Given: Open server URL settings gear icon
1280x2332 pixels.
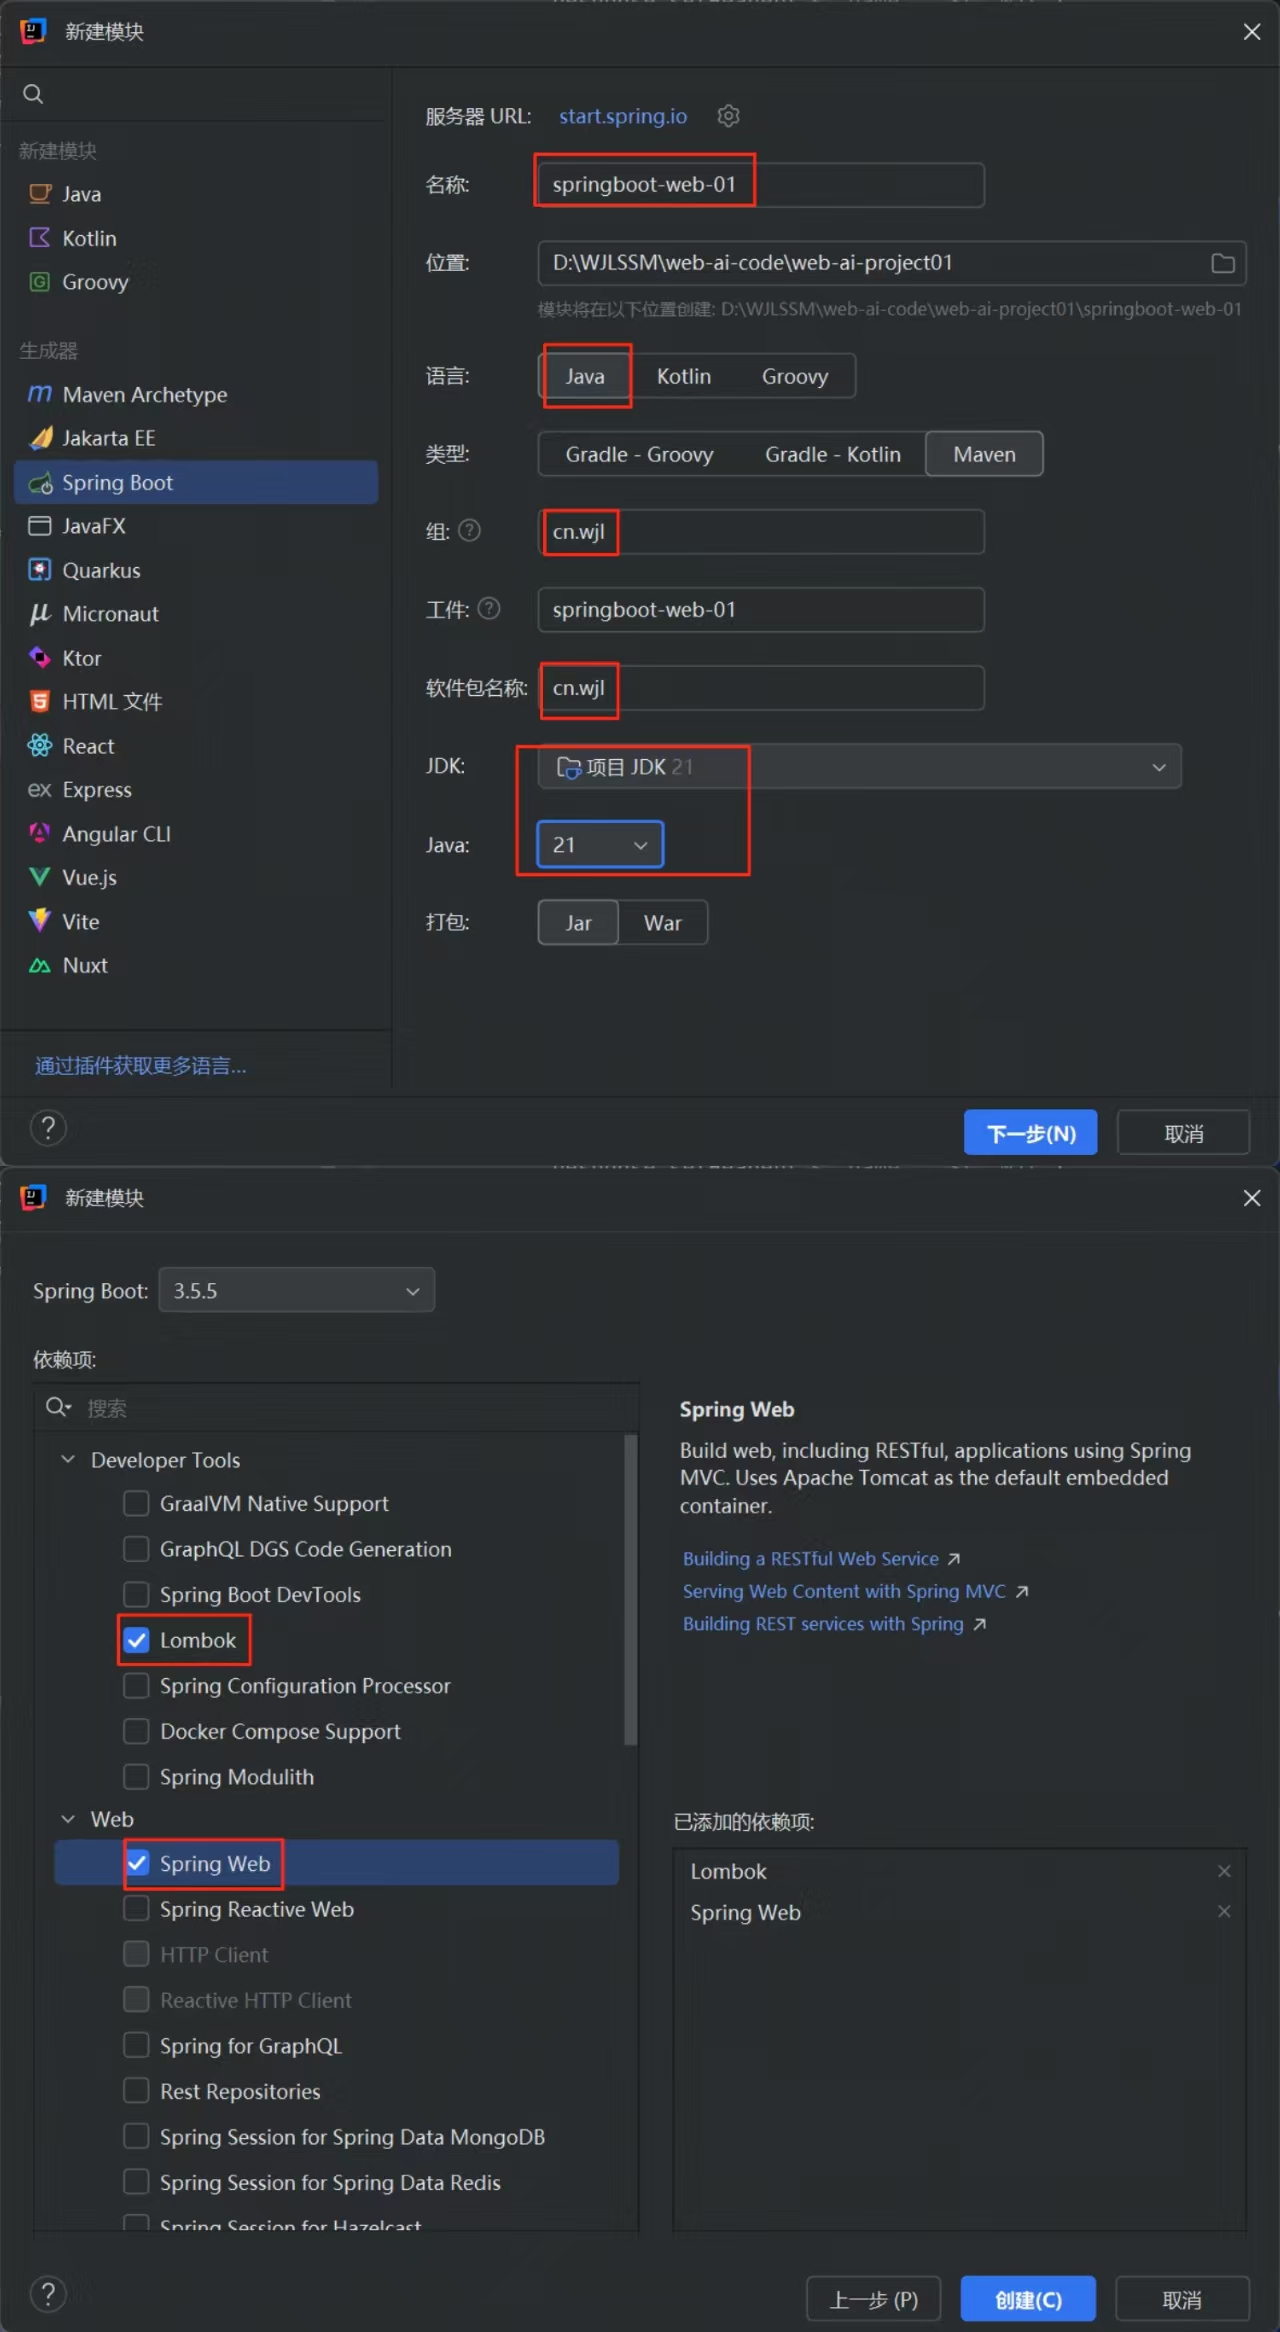Looking at the screenshot, I should [x=729, y=116].
